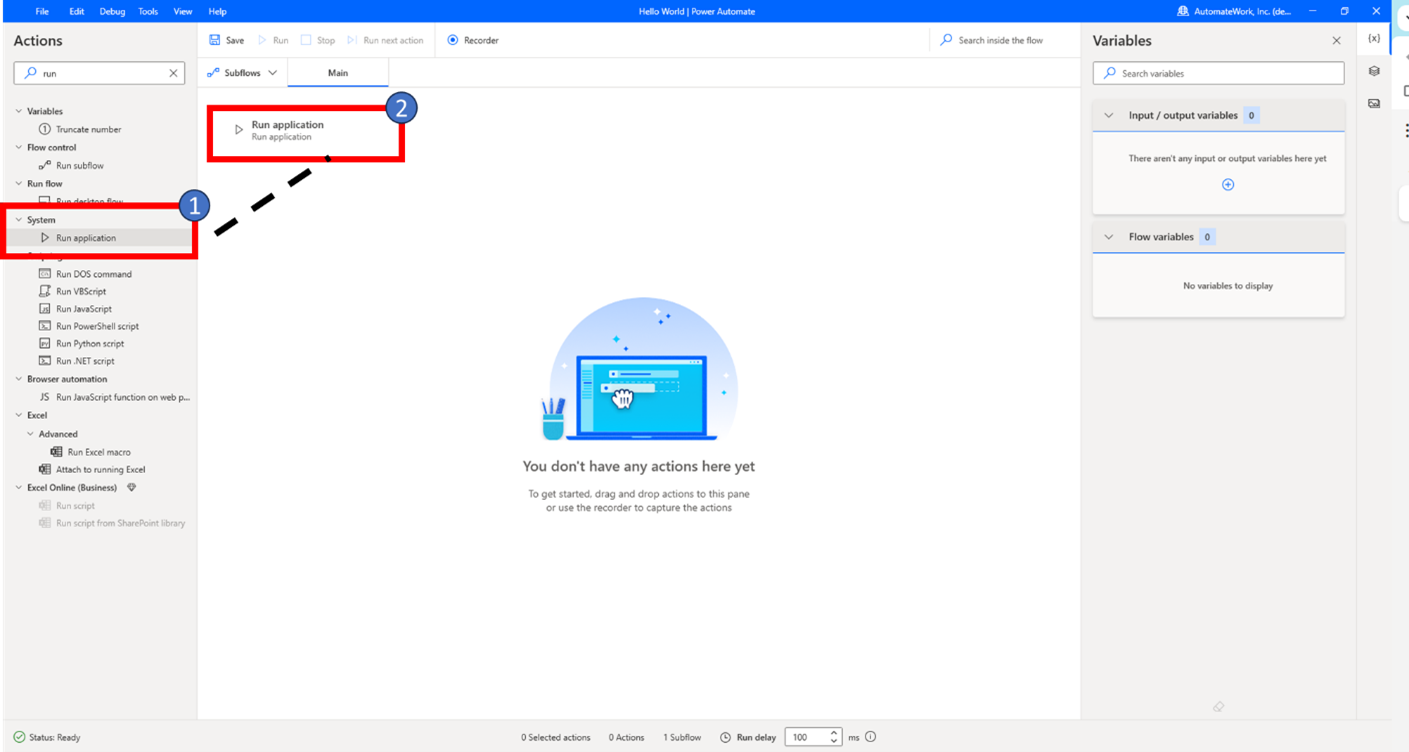Click the Status: Ready indicator
This screenshot has width=1409, height=752.
click(x=46, y=737)
